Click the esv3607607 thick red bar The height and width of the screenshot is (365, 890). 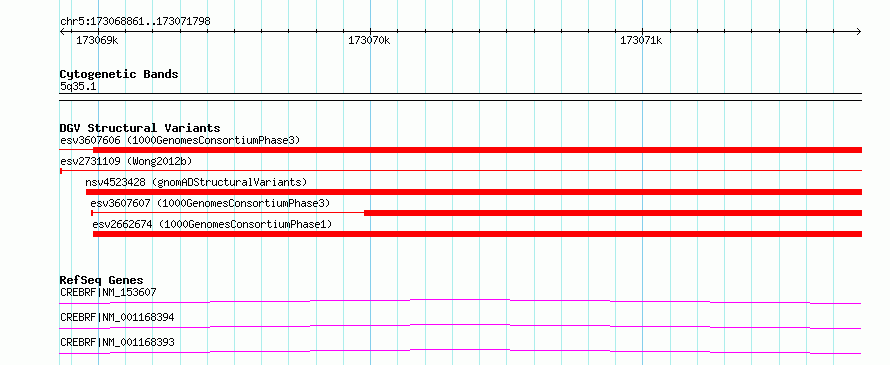(x=613, y=213)
